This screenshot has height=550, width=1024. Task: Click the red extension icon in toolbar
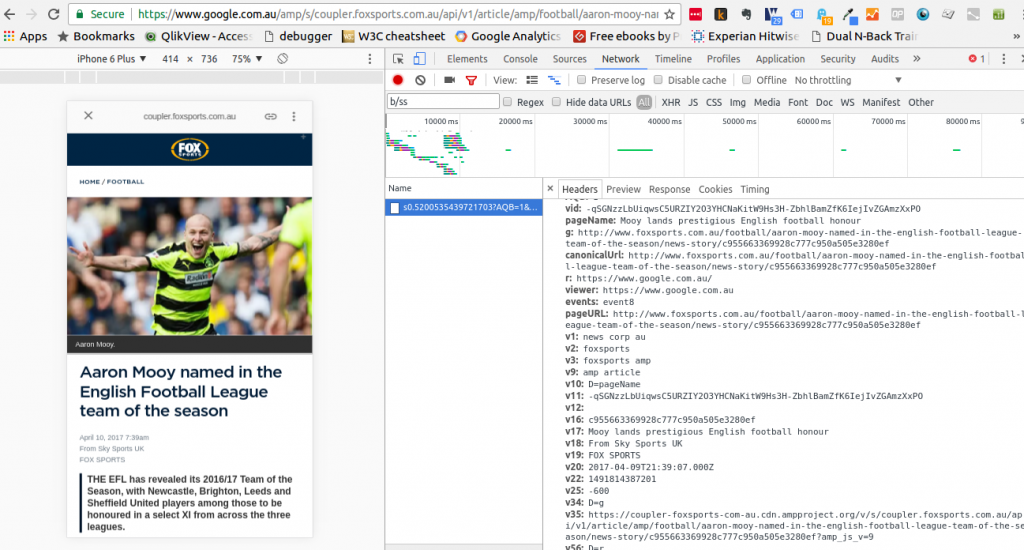696,14
